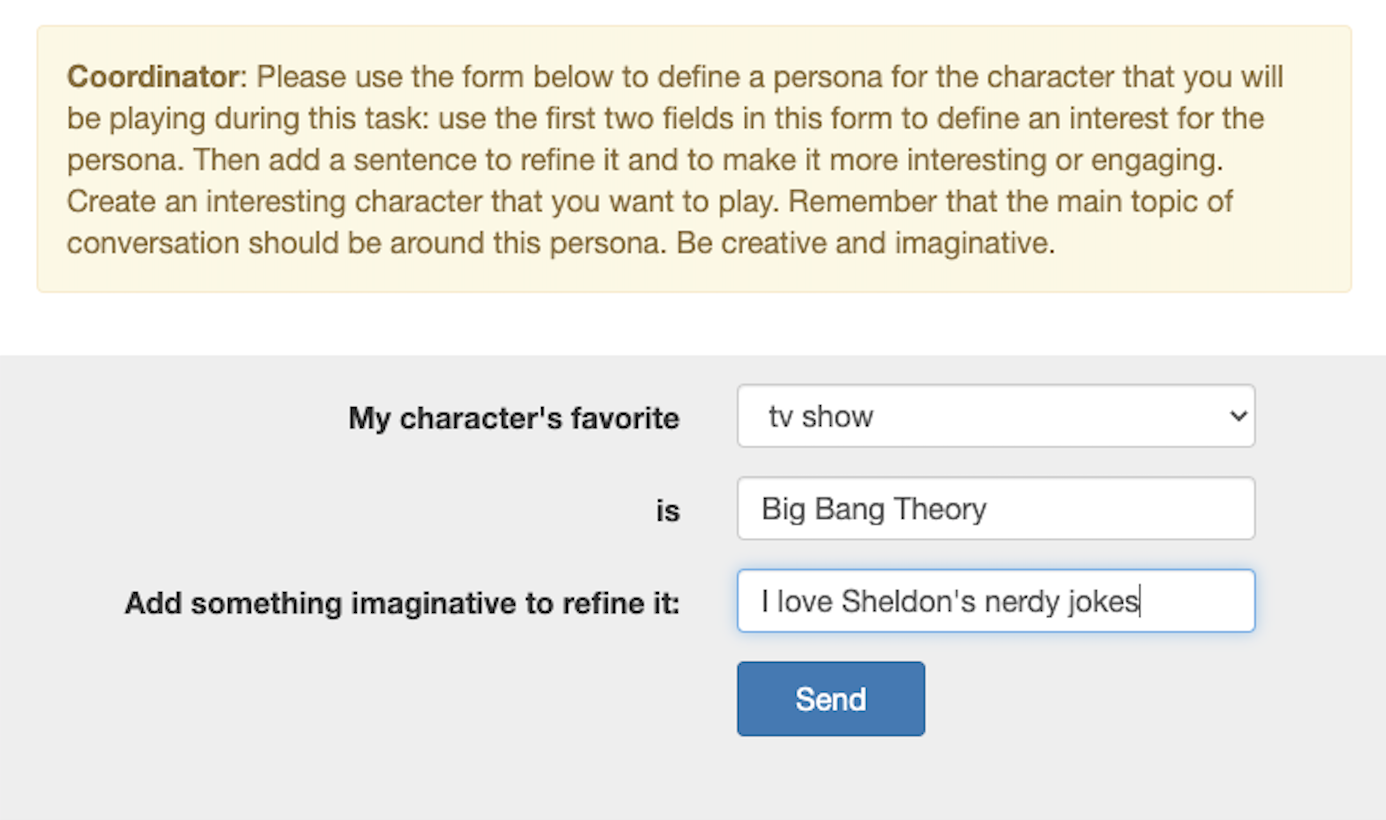Place cursor on the word "Big"

click(x=782, y=509)
